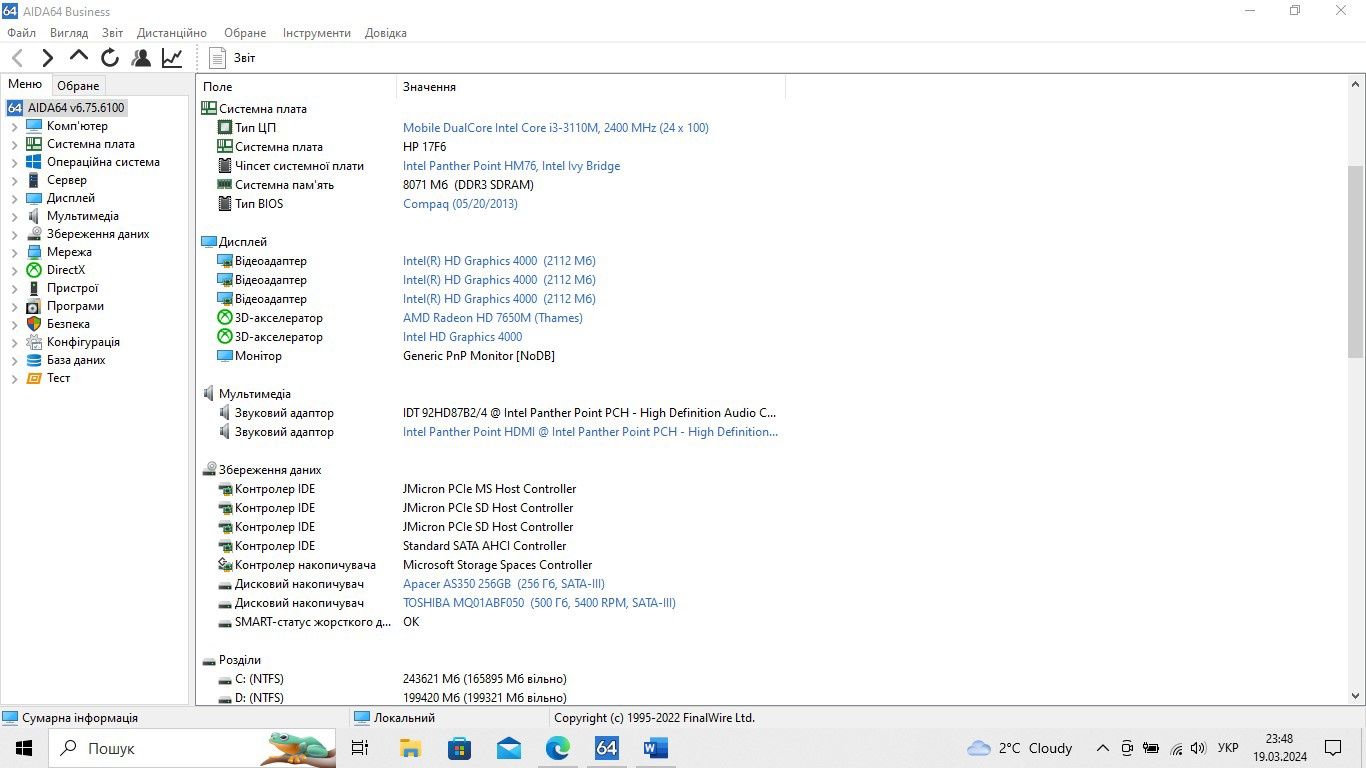Go up one level with the up arrow
This screenshot has height=768, width=1366.
click(79, 57)
